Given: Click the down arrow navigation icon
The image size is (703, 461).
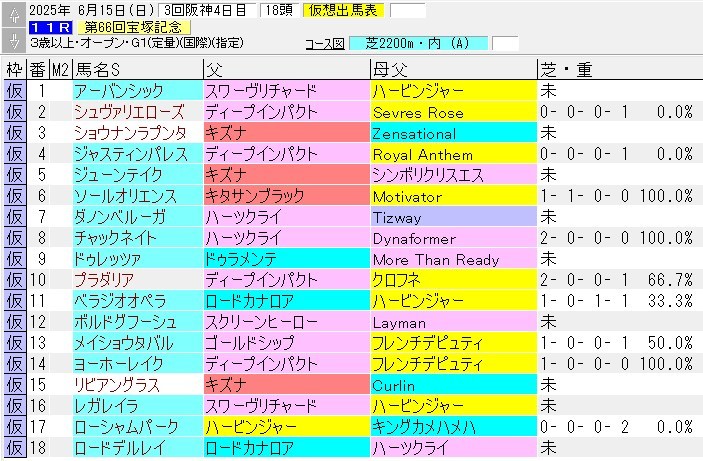Looking at the screenshot, I should tap(14, 40).
